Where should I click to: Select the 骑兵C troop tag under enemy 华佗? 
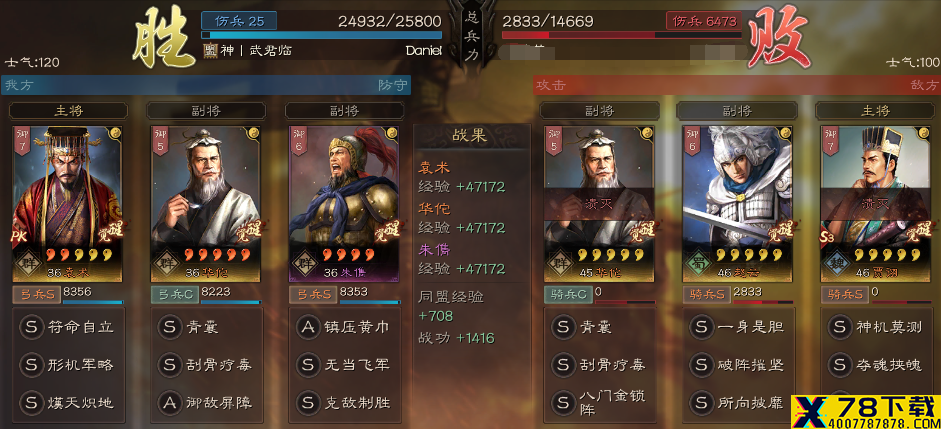point(568,294)
